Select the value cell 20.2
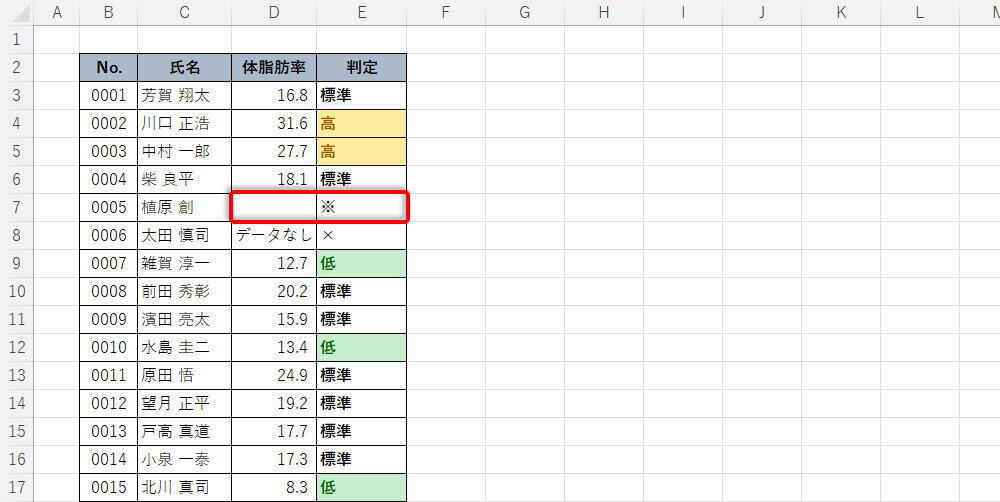 coord(274,292)
